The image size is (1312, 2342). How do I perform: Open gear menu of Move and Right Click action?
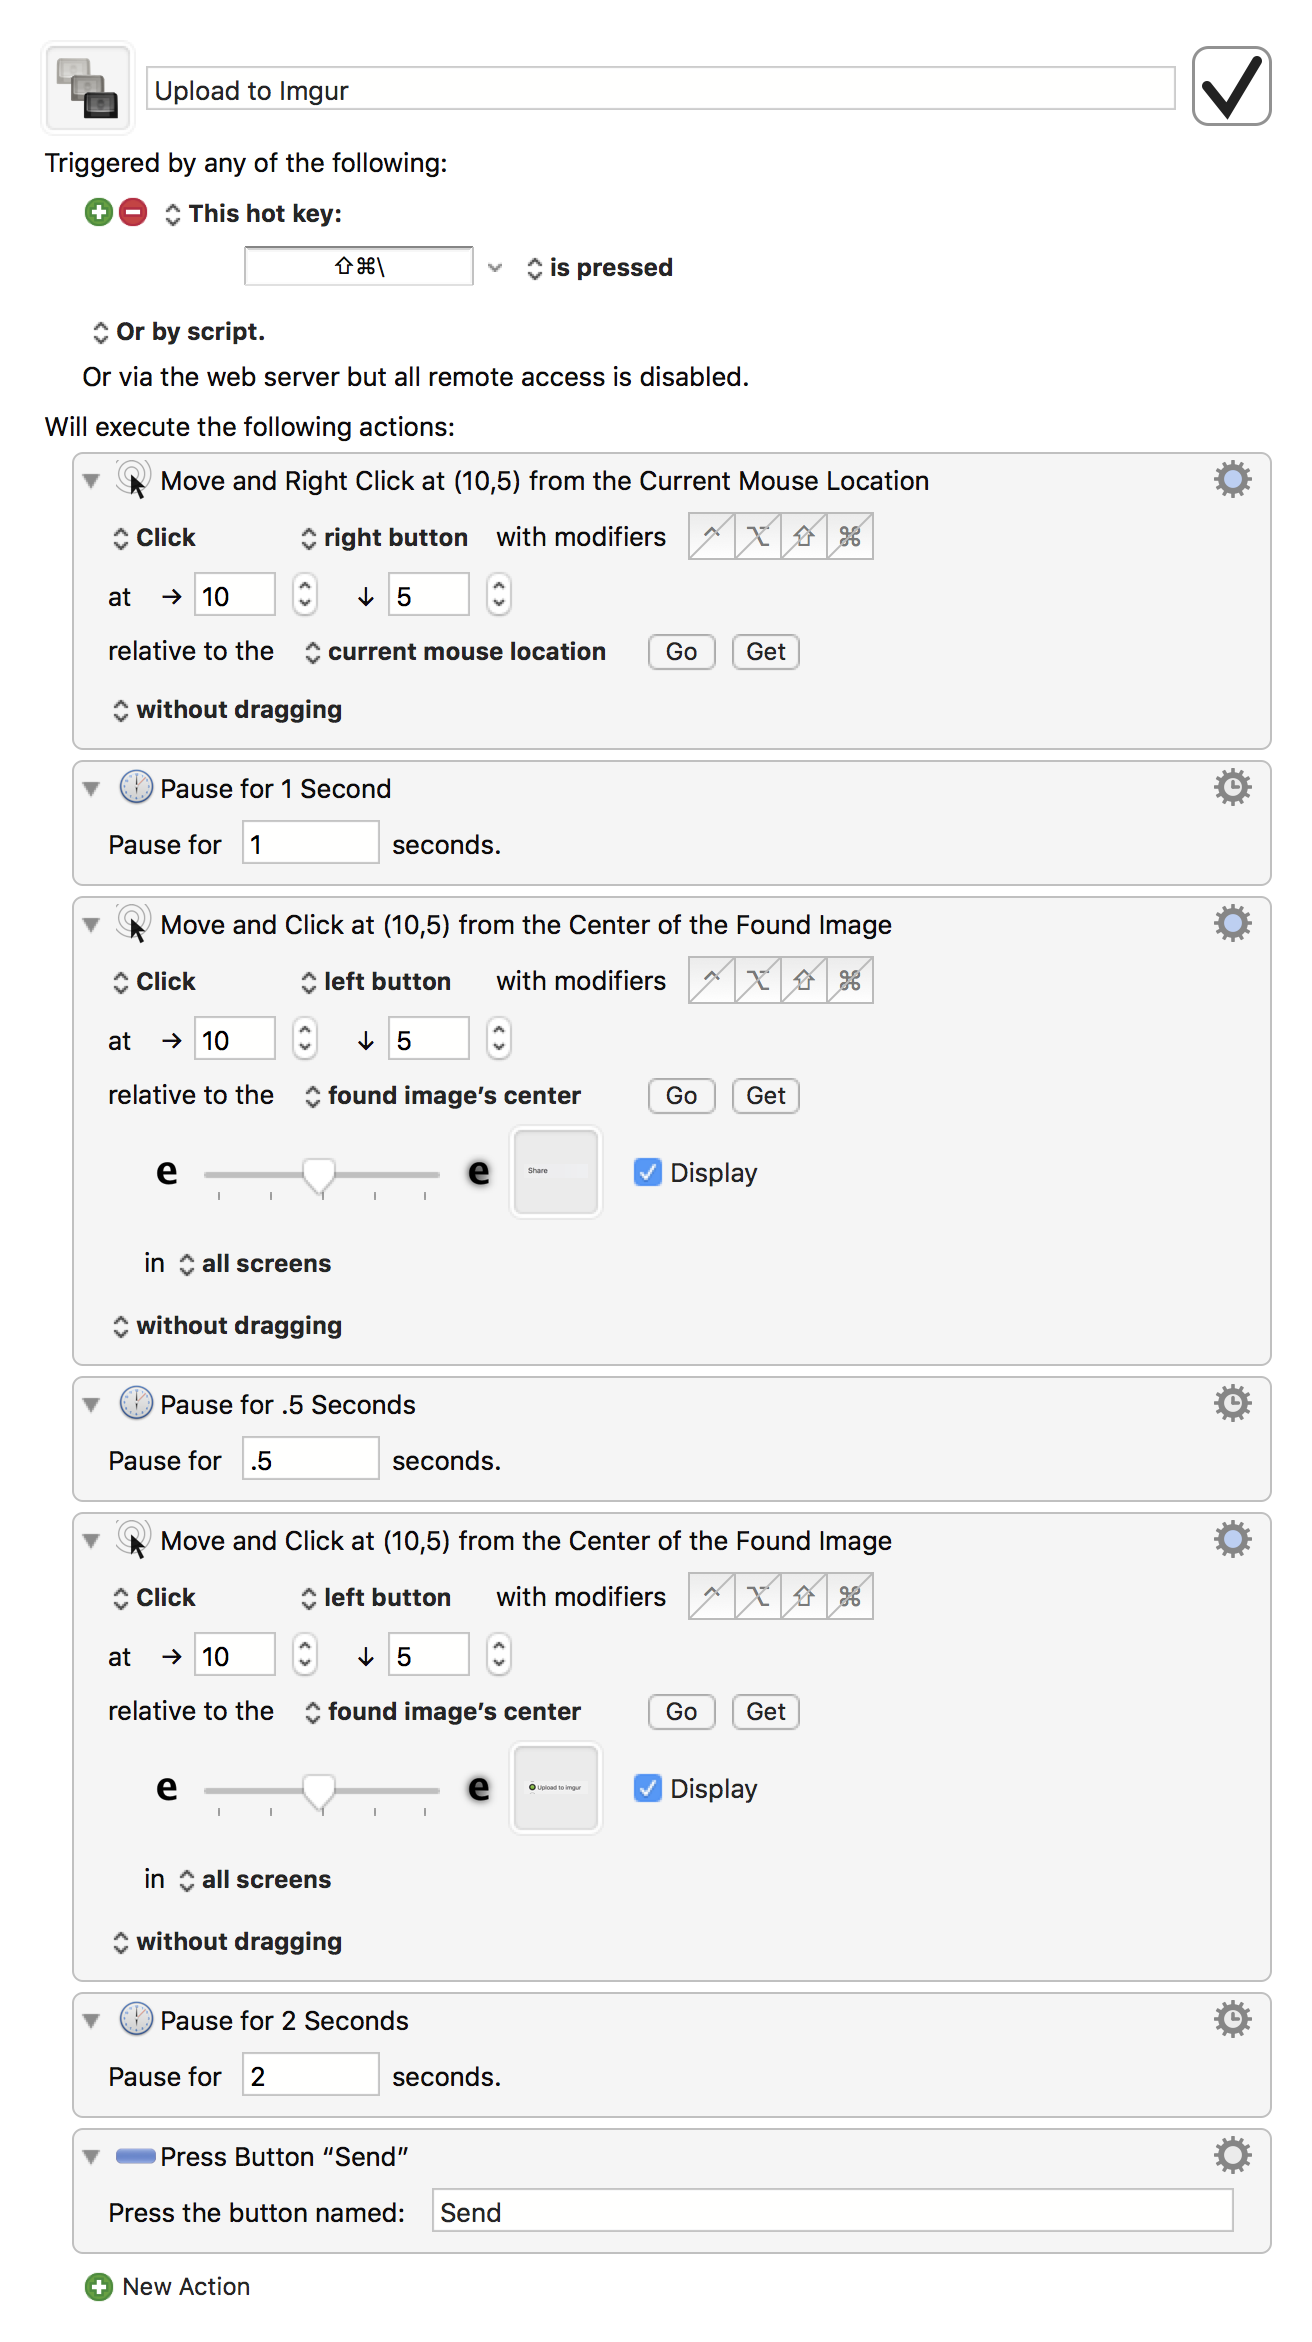(x=1232, y=480)
